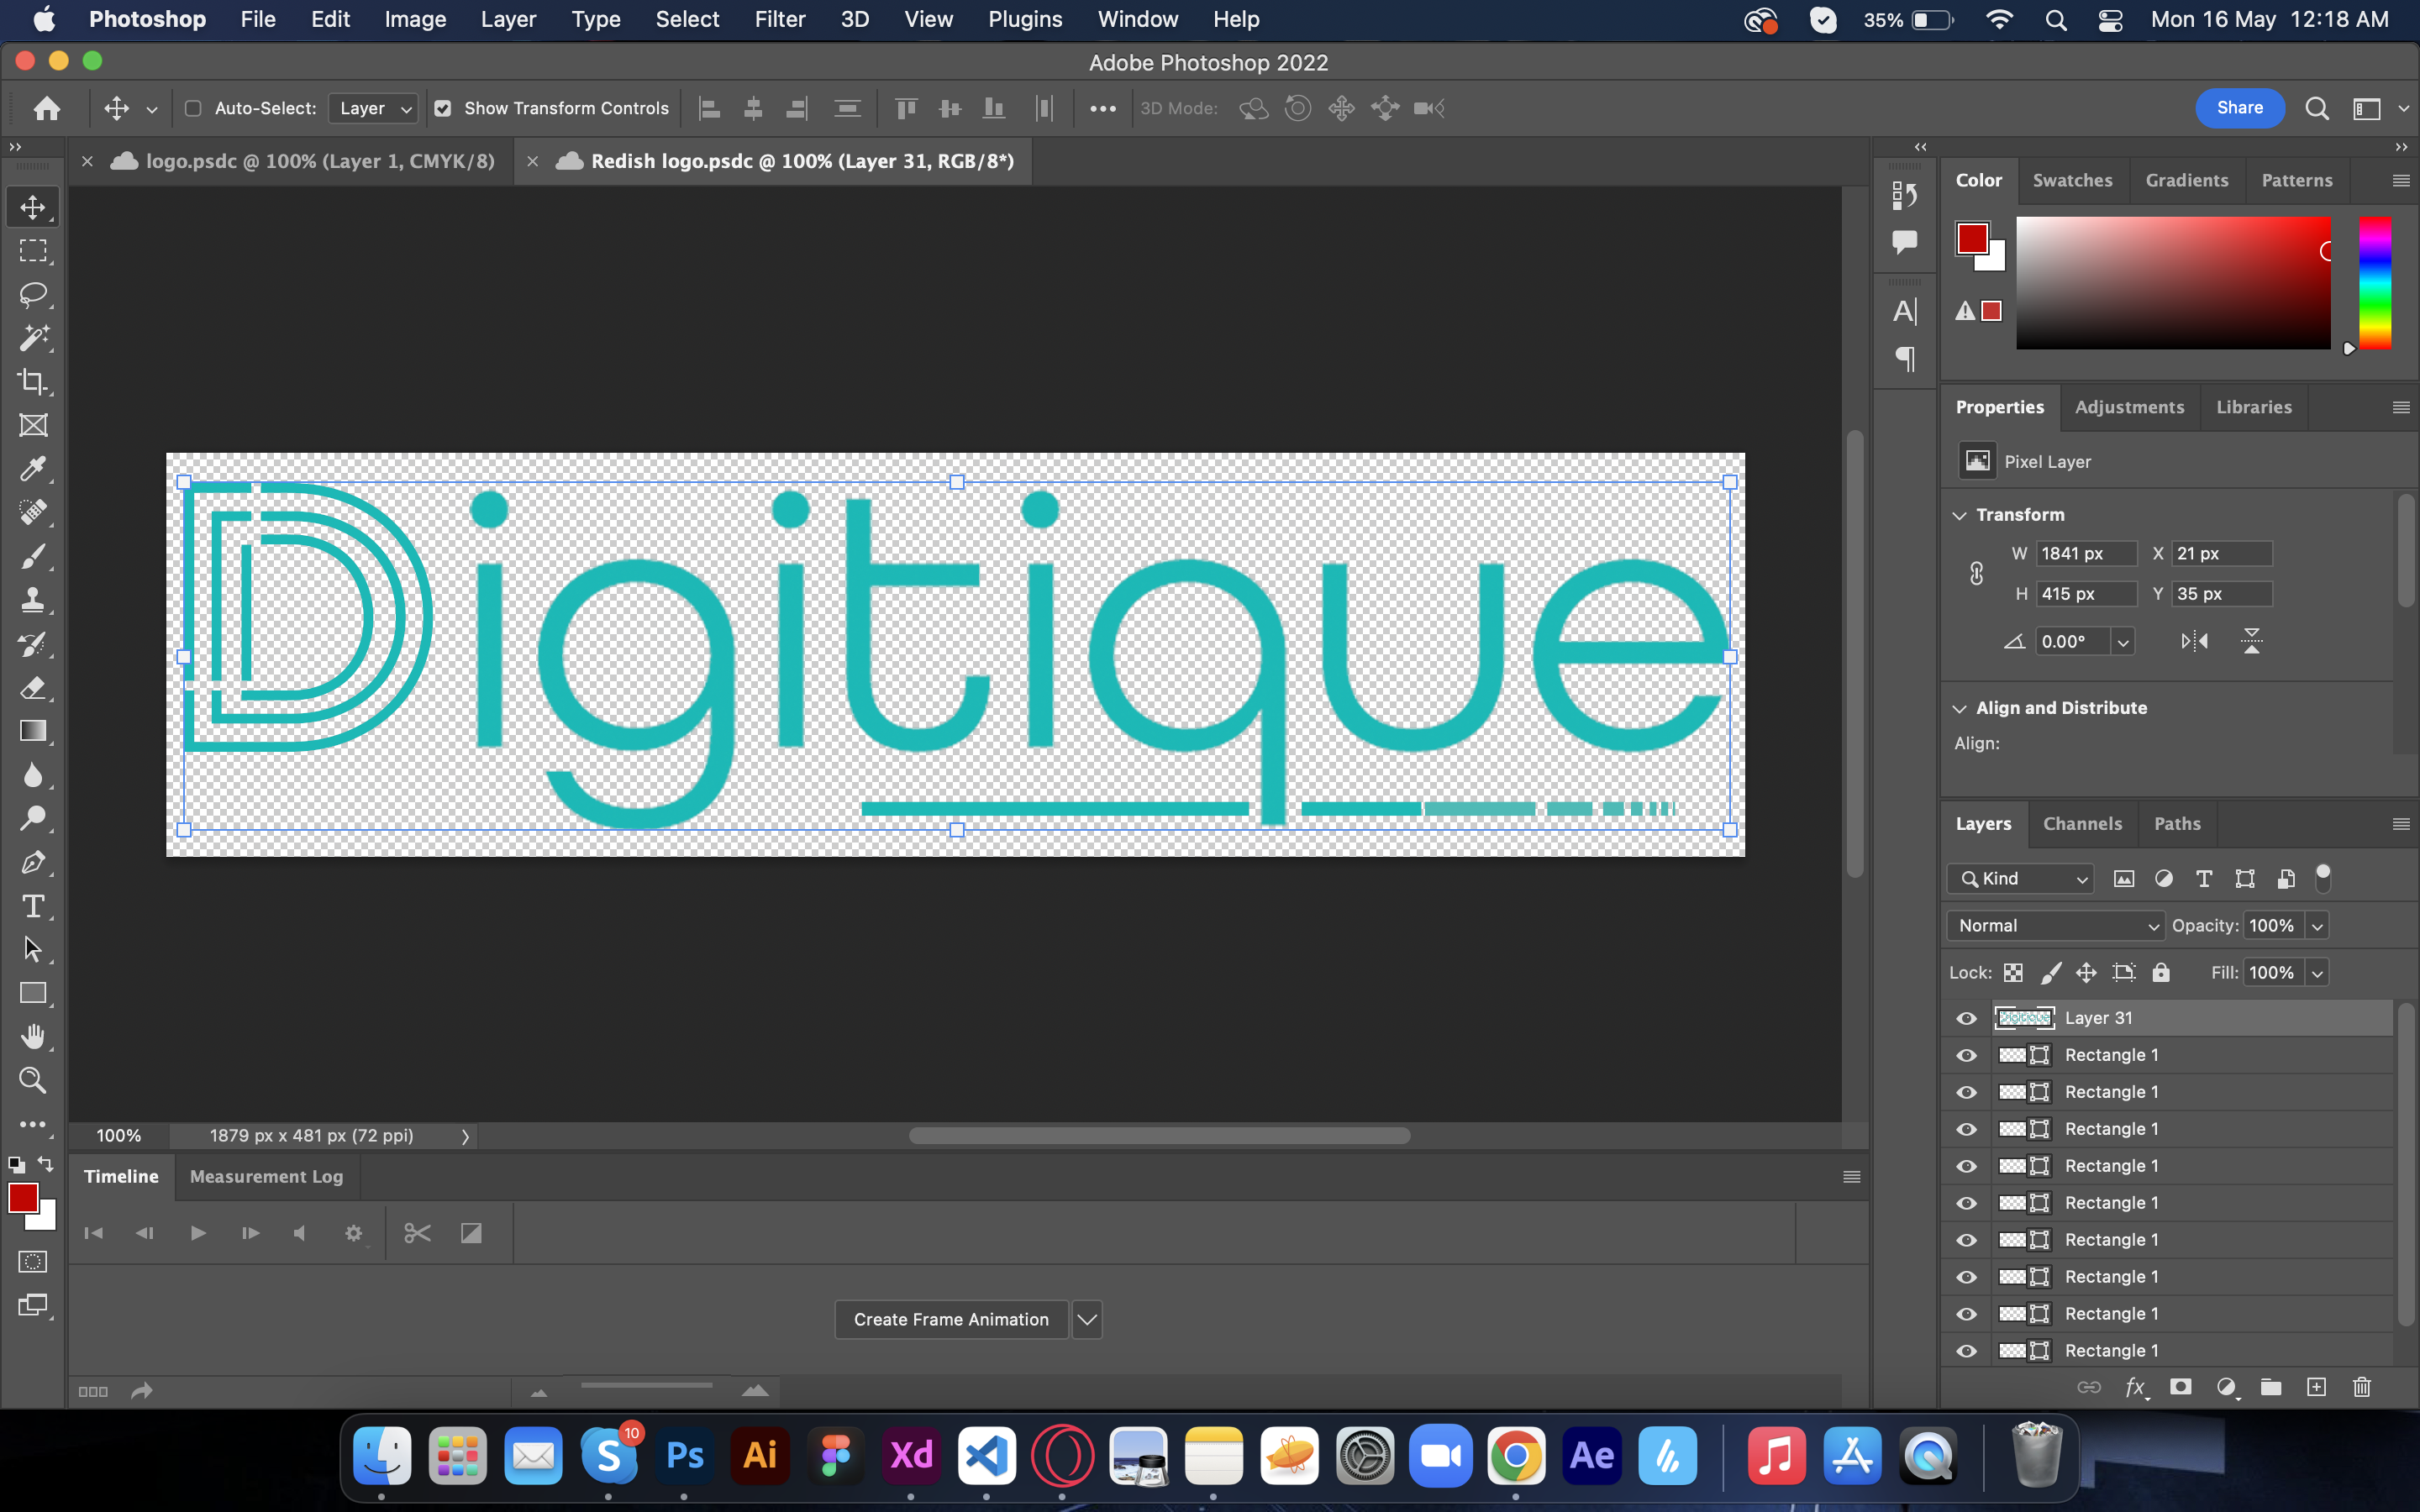Hide Layer 31 visibility eye
Image resolution: width=2420 pixels, height=1512 pixels.
point(1966,1018)
